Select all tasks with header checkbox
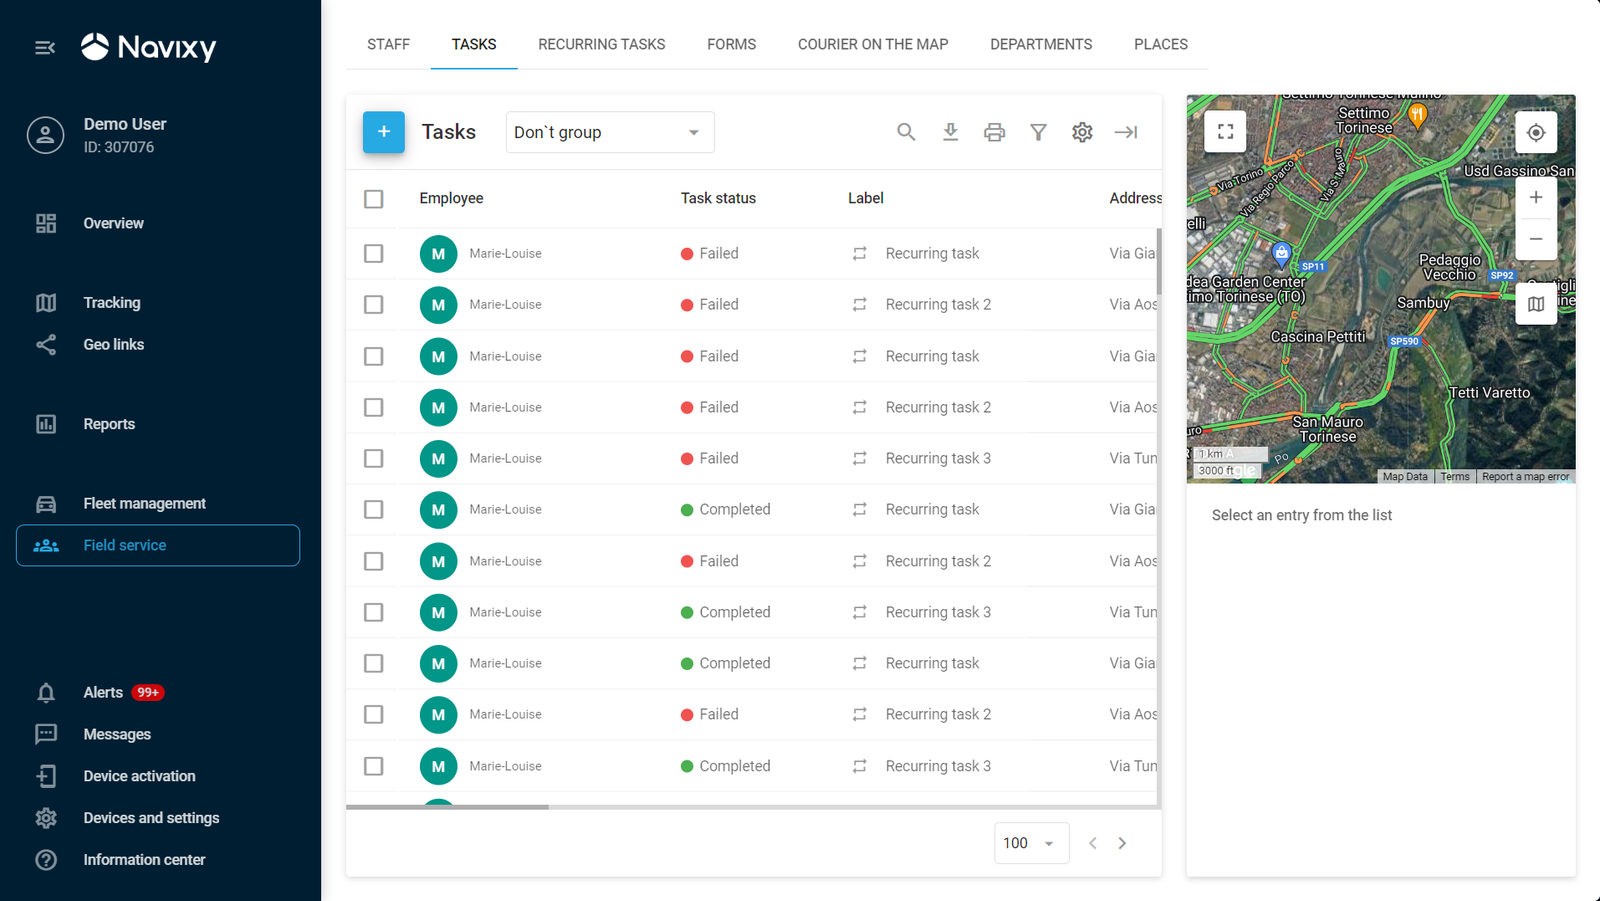 pos(374,199)
